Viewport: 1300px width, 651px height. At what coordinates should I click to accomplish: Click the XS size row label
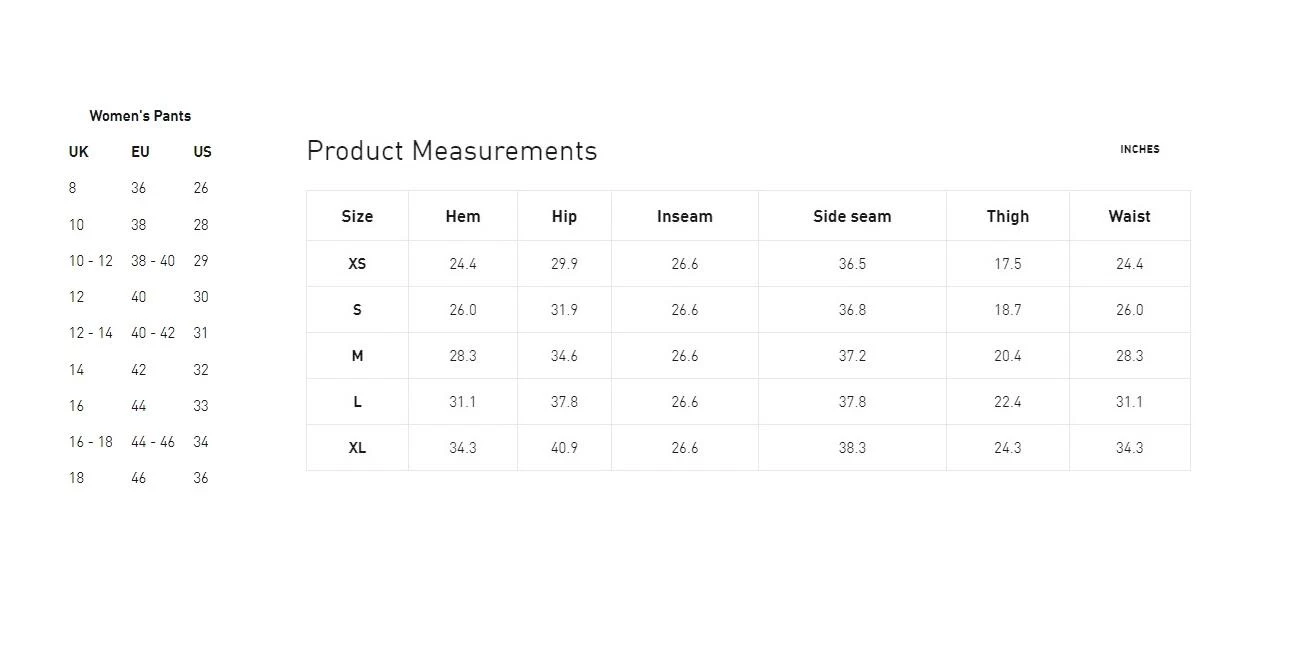point(357,264)
